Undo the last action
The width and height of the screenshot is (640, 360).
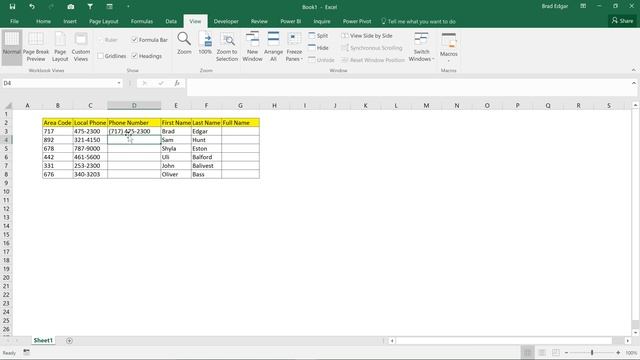[x=32, y=7]
